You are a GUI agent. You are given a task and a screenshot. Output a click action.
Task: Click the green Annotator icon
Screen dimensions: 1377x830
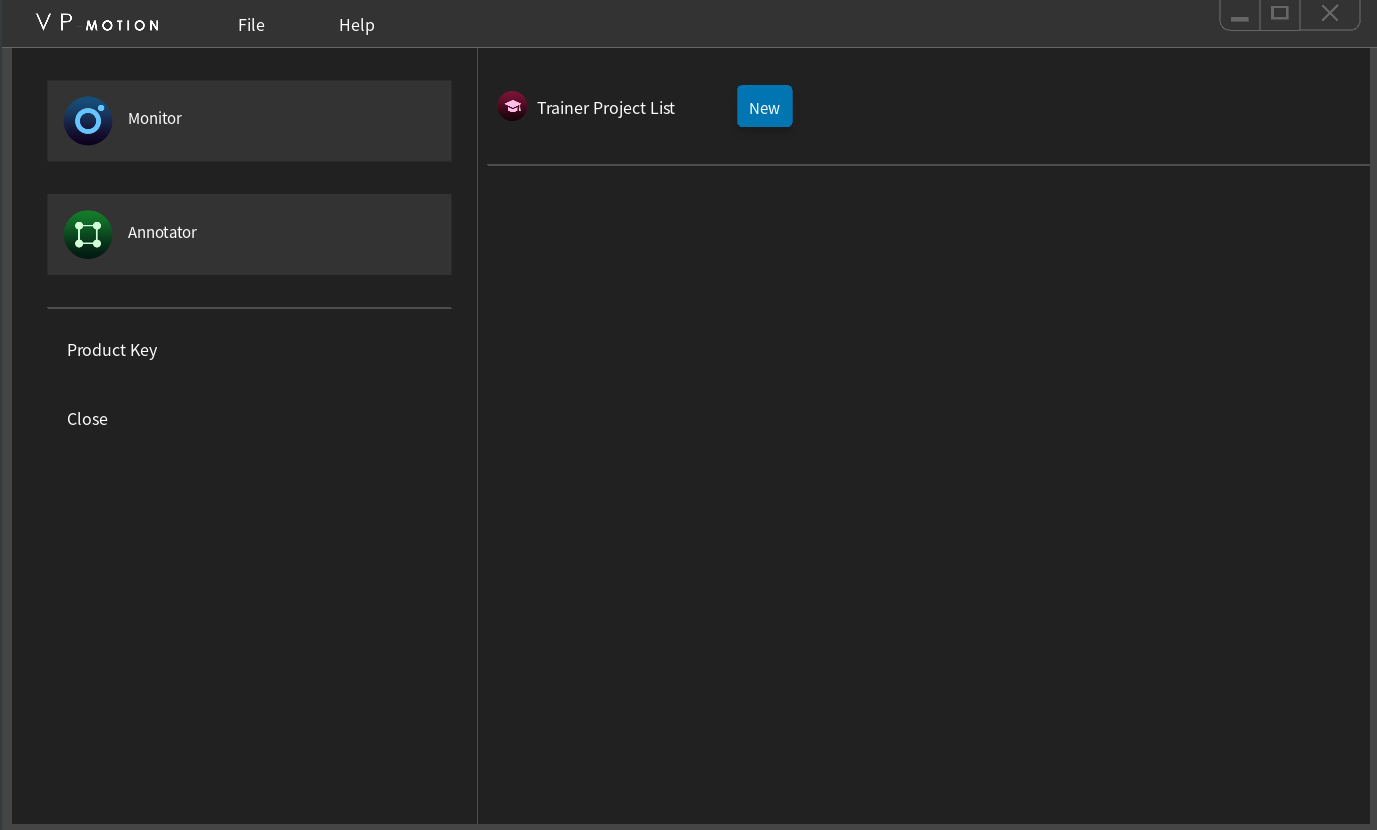pos(88,233)
